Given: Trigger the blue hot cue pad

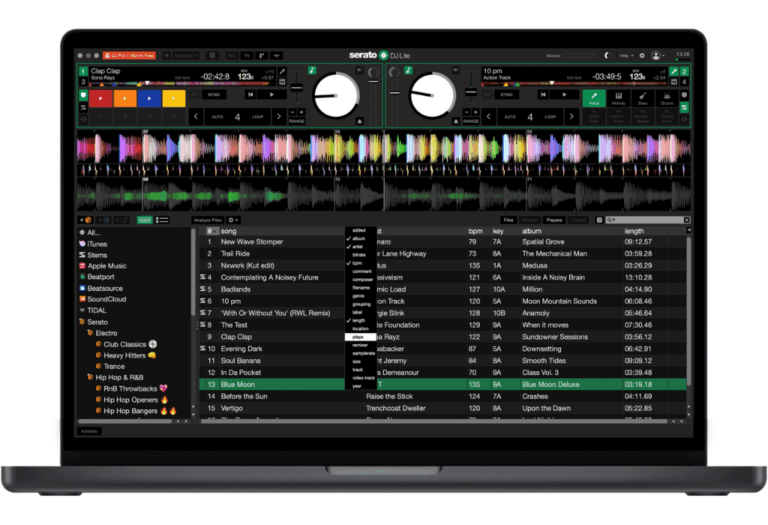Looking at the screenshot, I should coord(149,98).
